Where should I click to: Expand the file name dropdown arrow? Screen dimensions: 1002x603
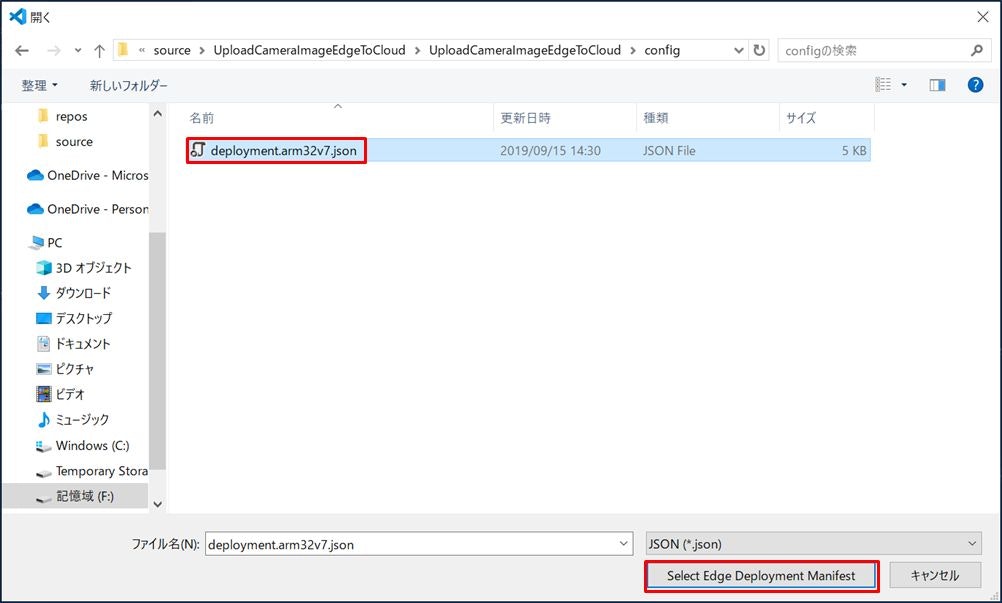623,544
